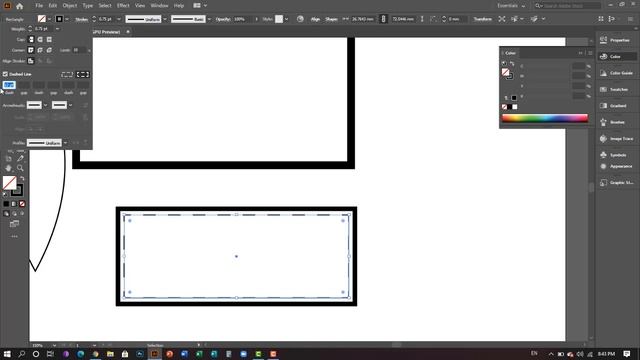Open the Image Trace panel icon
Image resolution: width=640 pixels, height=360 pixels.
603,138
